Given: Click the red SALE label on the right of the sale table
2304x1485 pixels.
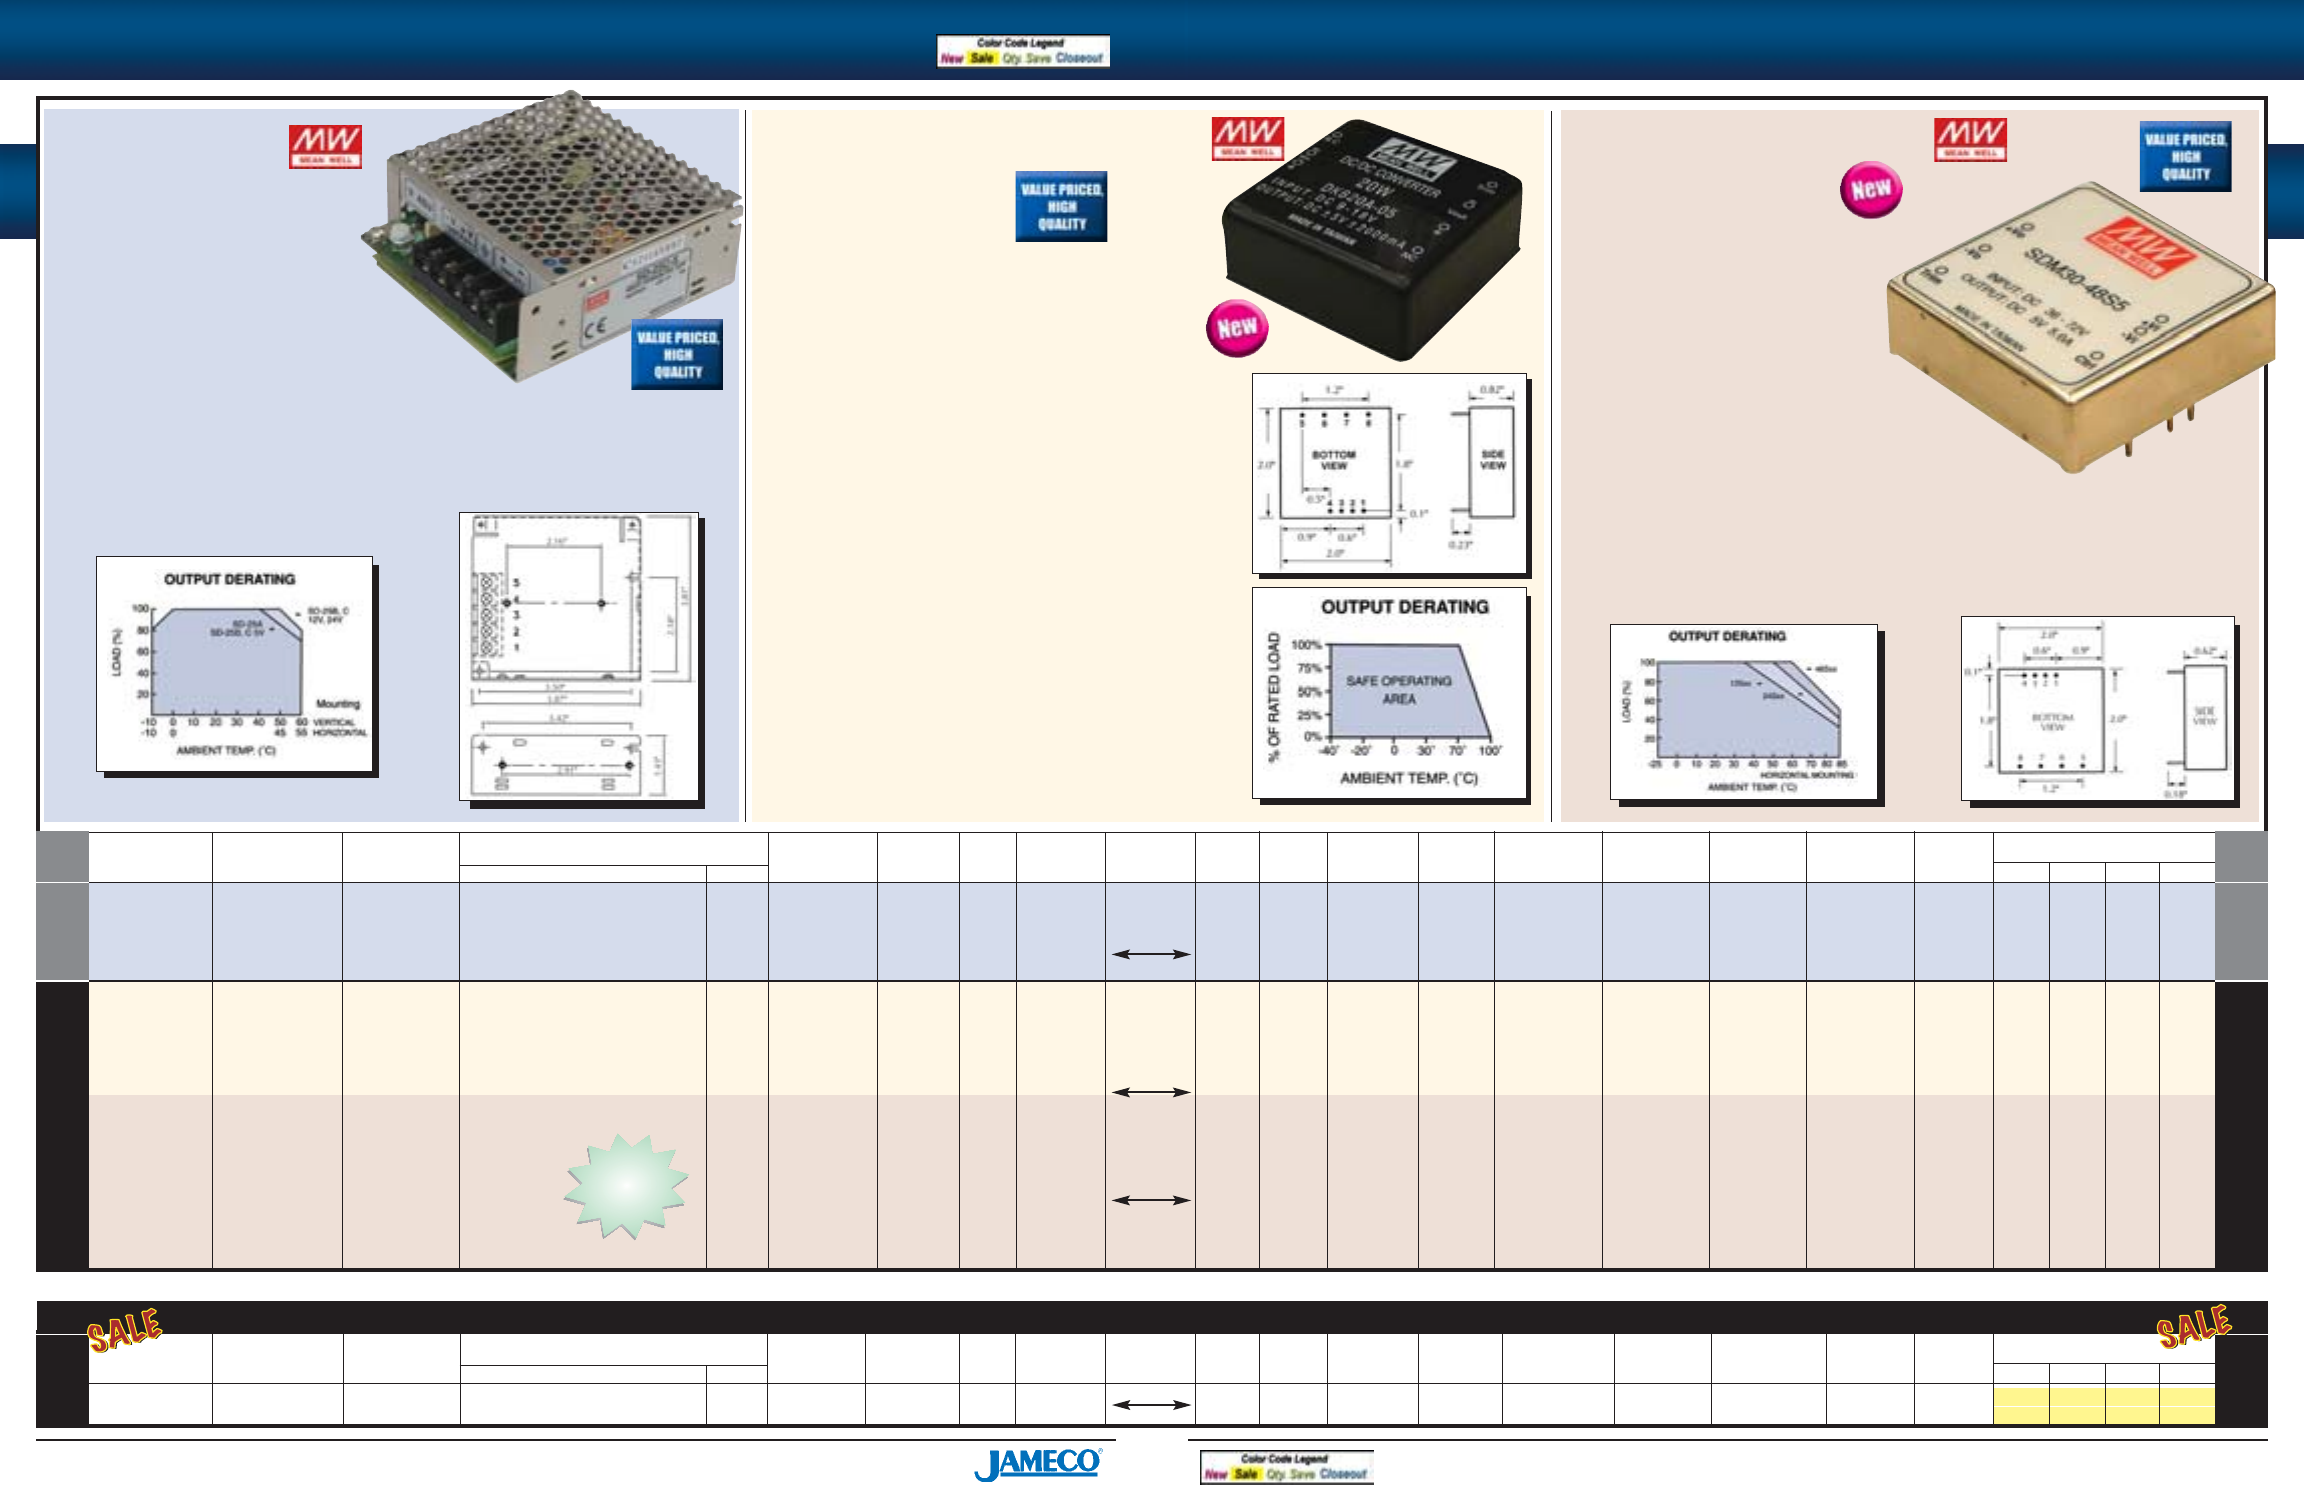Looking at the screenshot, I should pos(2193,1326).
